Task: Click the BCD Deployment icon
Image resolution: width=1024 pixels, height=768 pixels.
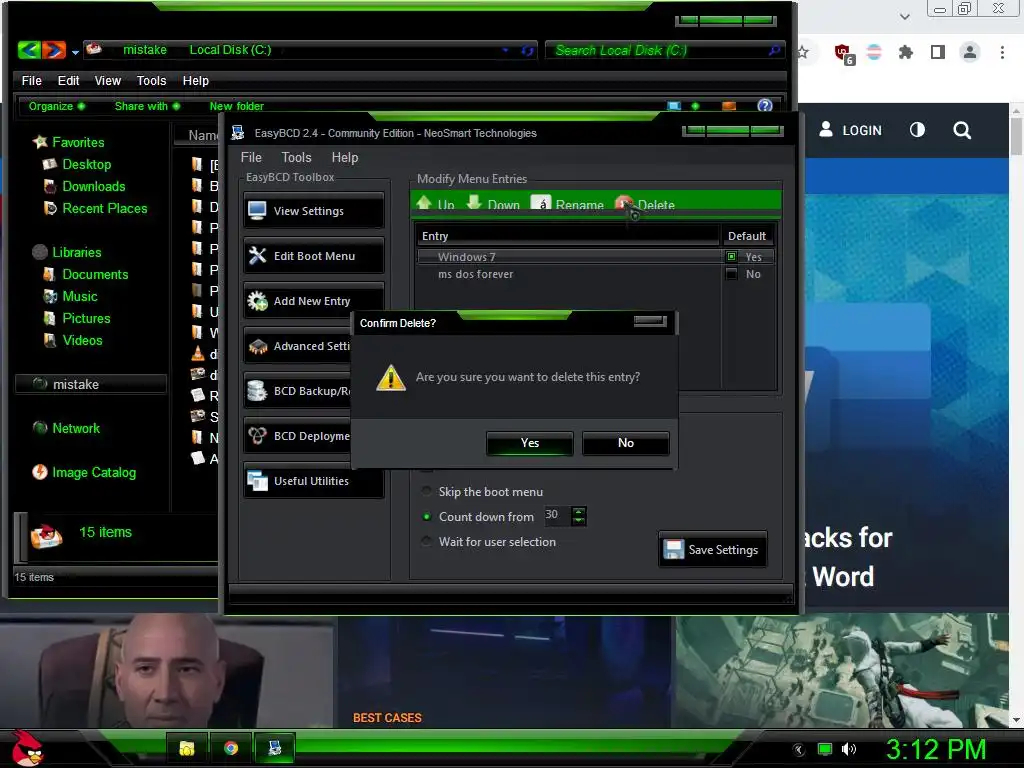Action: pyautogui.click(x=257, y=436)
